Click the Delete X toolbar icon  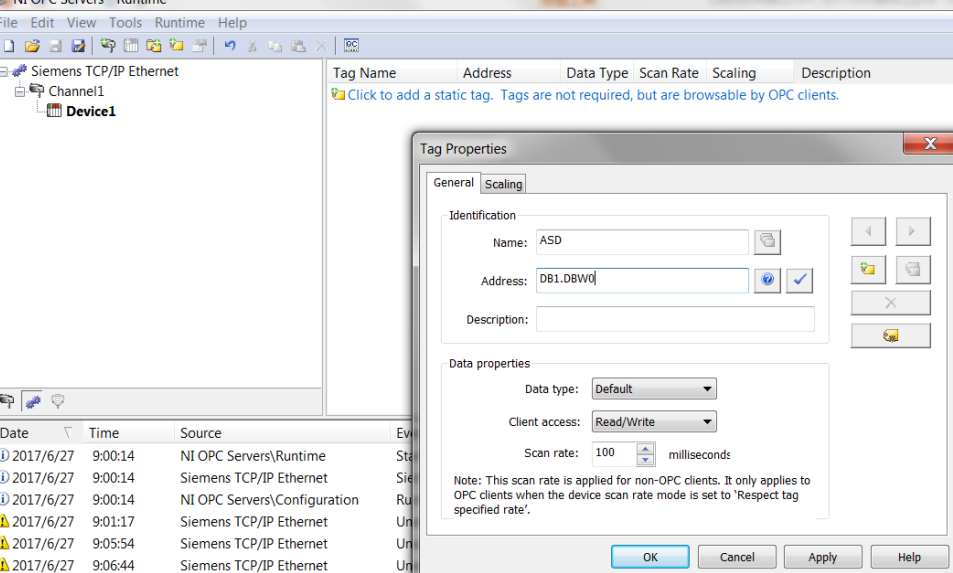click(321, 46)
